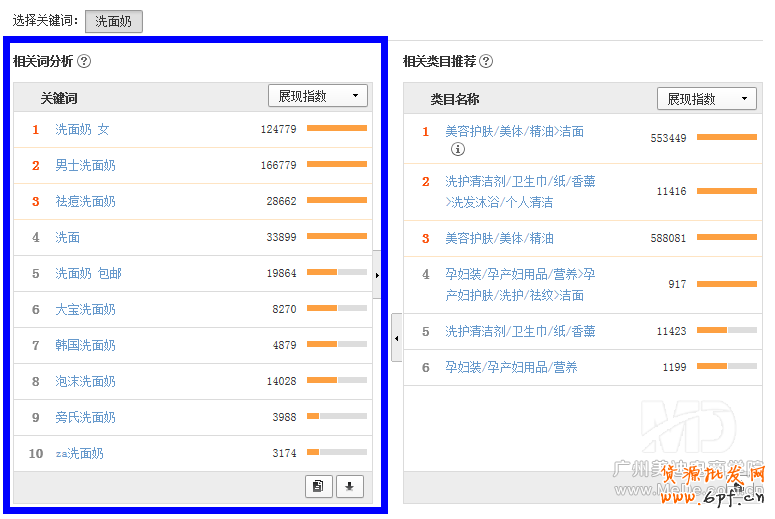Viewport: 775px width, 519px height.
Task: Click the 关键词 column header
Action: pyautogui.click(x=59, y=98)
